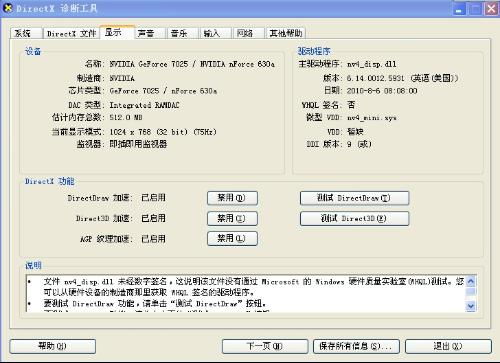Go to the 输入 tab
This screenshot has width=500, height=363.
tap(215, 33)
